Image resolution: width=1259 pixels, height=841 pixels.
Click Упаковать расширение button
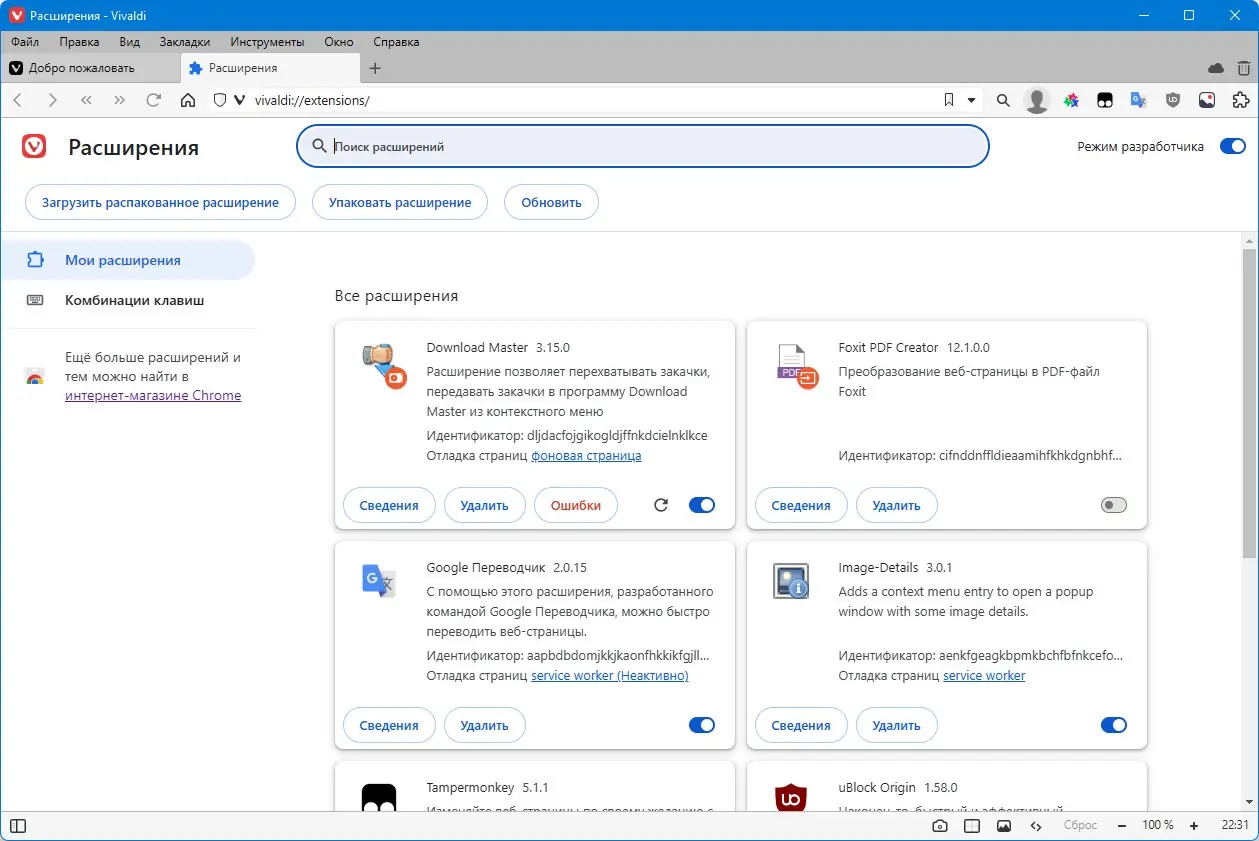(x=400, y=202)
